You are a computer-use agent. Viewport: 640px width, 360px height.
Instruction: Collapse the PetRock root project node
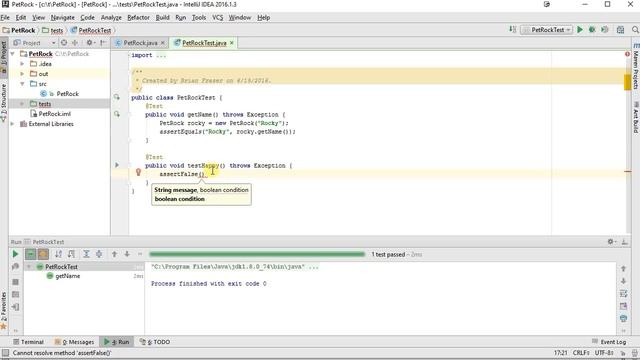pos(13,53)
